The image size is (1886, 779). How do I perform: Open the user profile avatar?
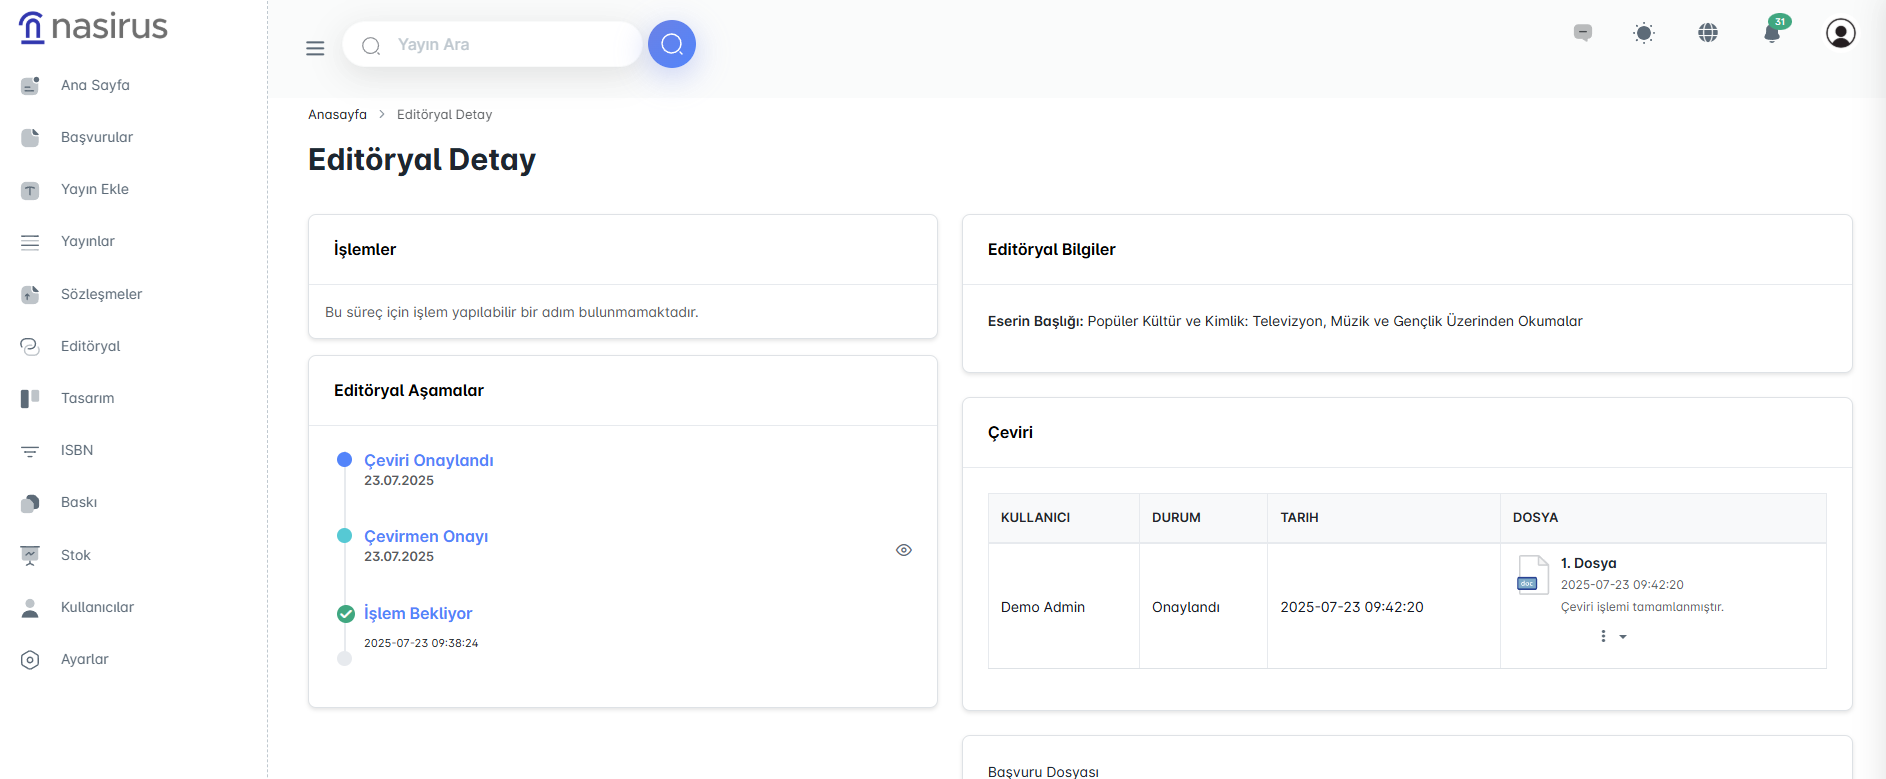1840,33
